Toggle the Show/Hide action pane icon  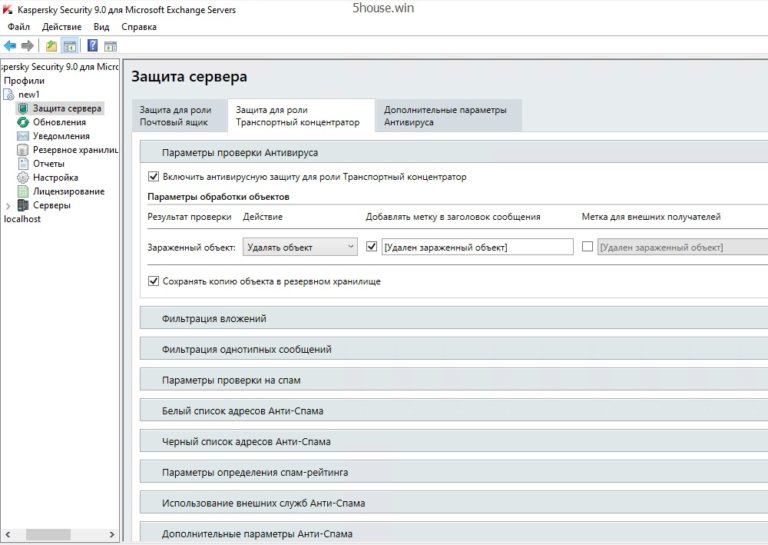(111, 46)
